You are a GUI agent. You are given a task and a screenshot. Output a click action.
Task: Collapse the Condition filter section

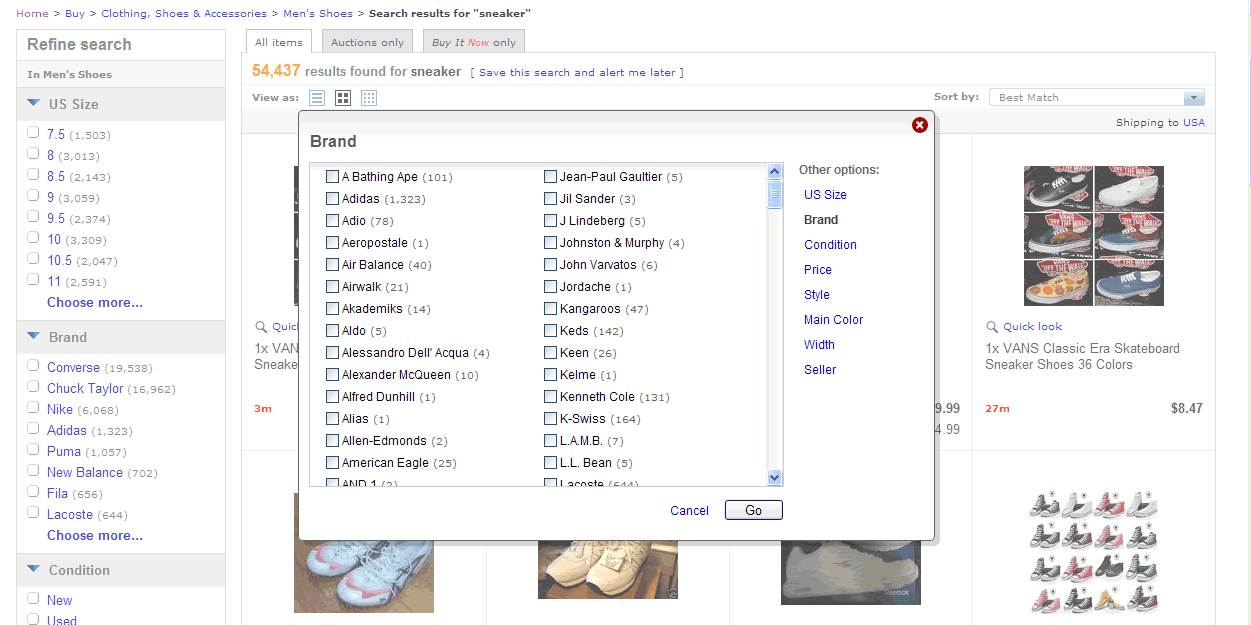click(34, 570)
